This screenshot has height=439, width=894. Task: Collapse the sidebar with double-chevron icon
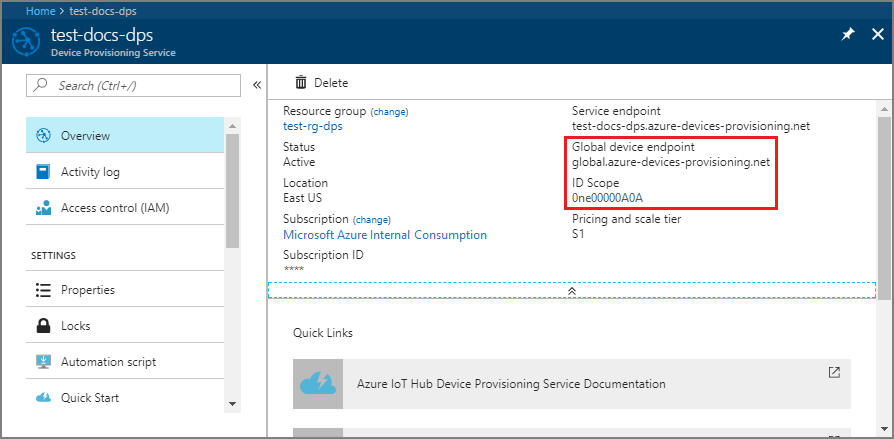click(256, 86)
